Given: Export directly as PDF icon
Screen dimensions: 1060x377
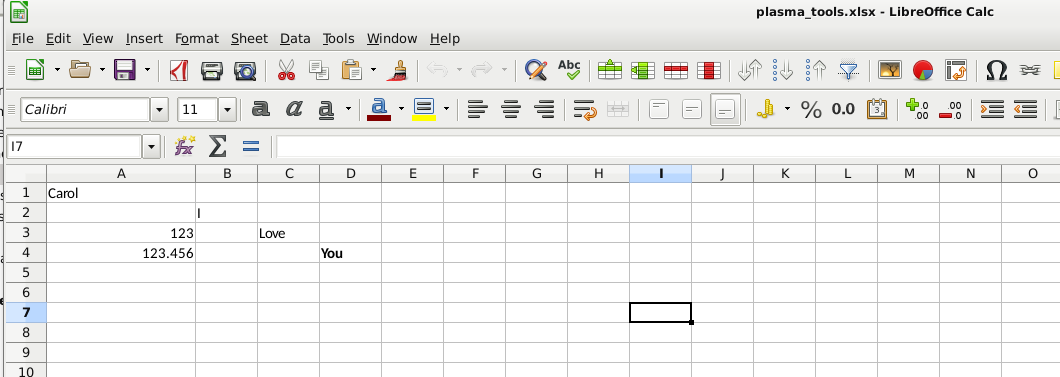Looking at the screenshot, I should click(178, 70).
